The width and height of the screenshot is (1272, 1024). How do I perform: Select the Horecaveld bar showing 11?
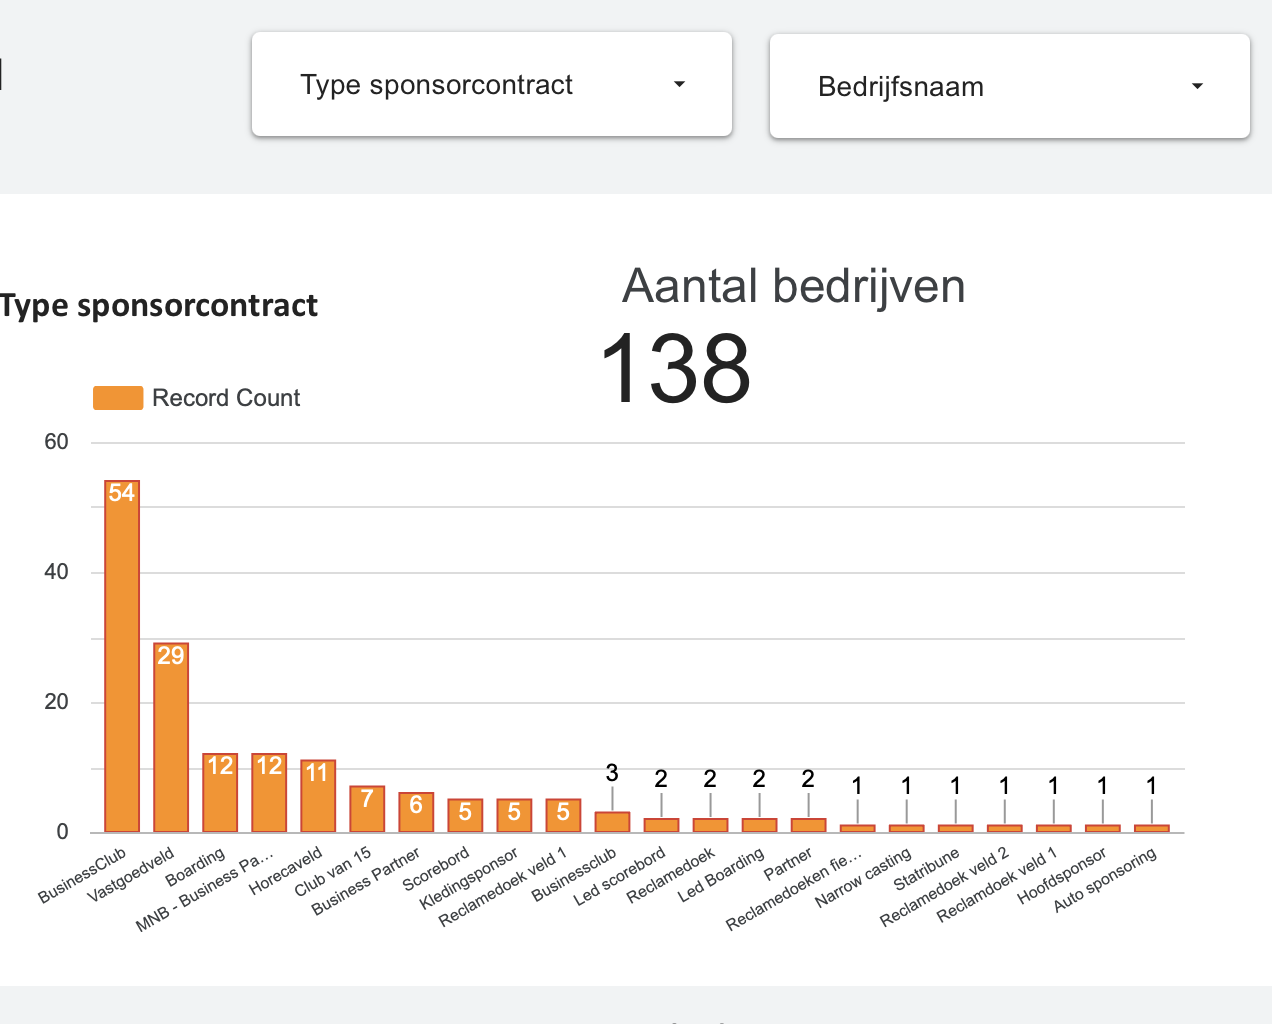[318, 798]
